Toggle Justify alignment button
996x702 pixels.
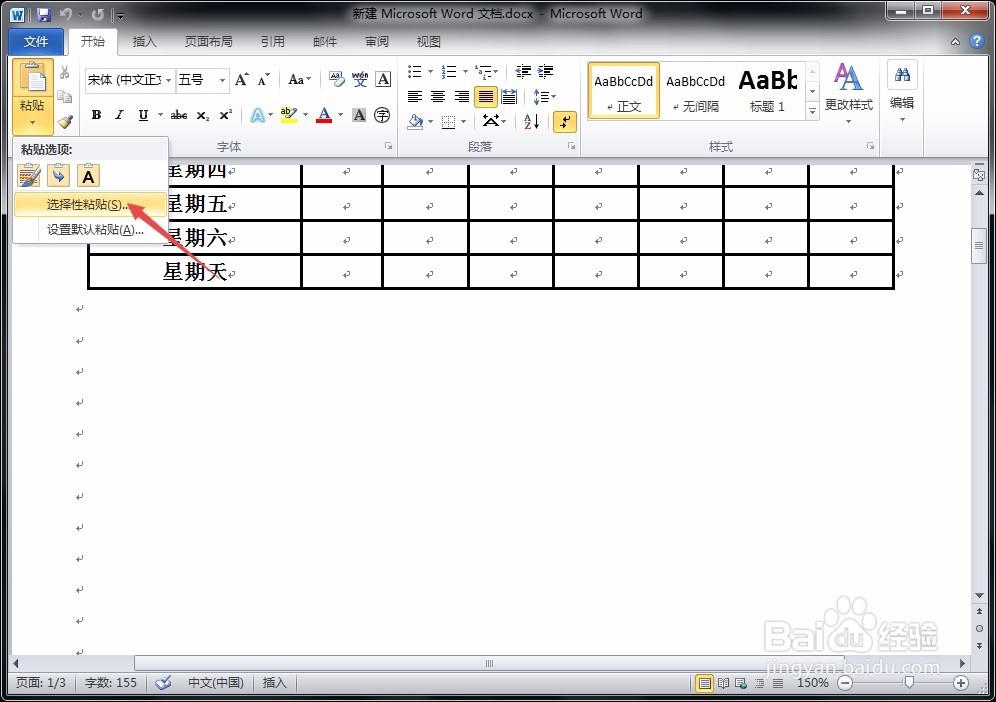485,97
